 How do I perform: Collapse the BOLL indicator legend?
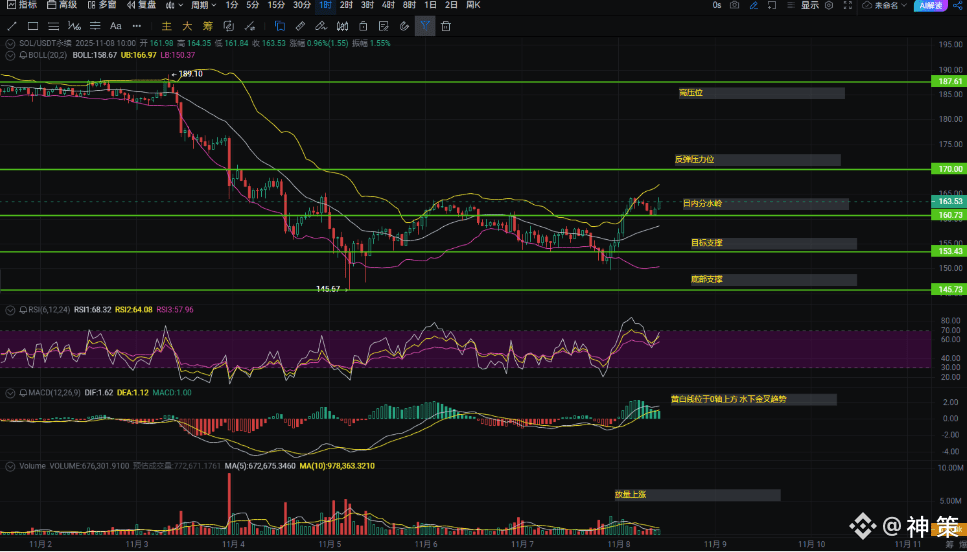point(8,55)
